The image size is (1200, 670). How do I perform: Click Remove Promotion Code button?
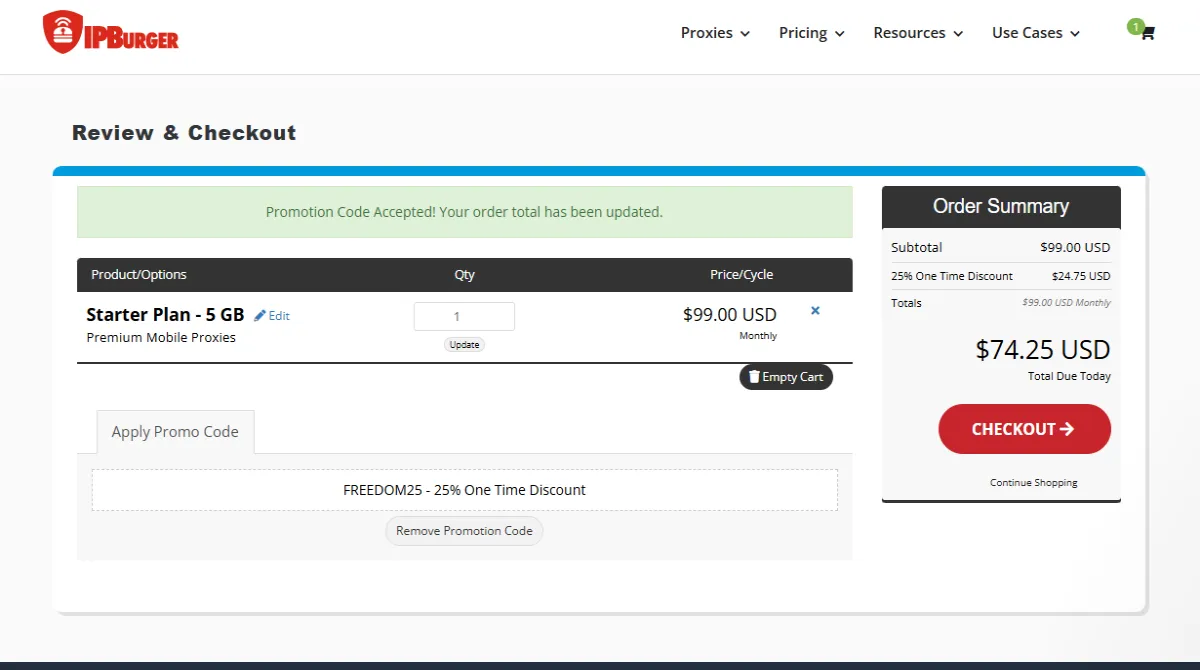(x=464, y=531)
